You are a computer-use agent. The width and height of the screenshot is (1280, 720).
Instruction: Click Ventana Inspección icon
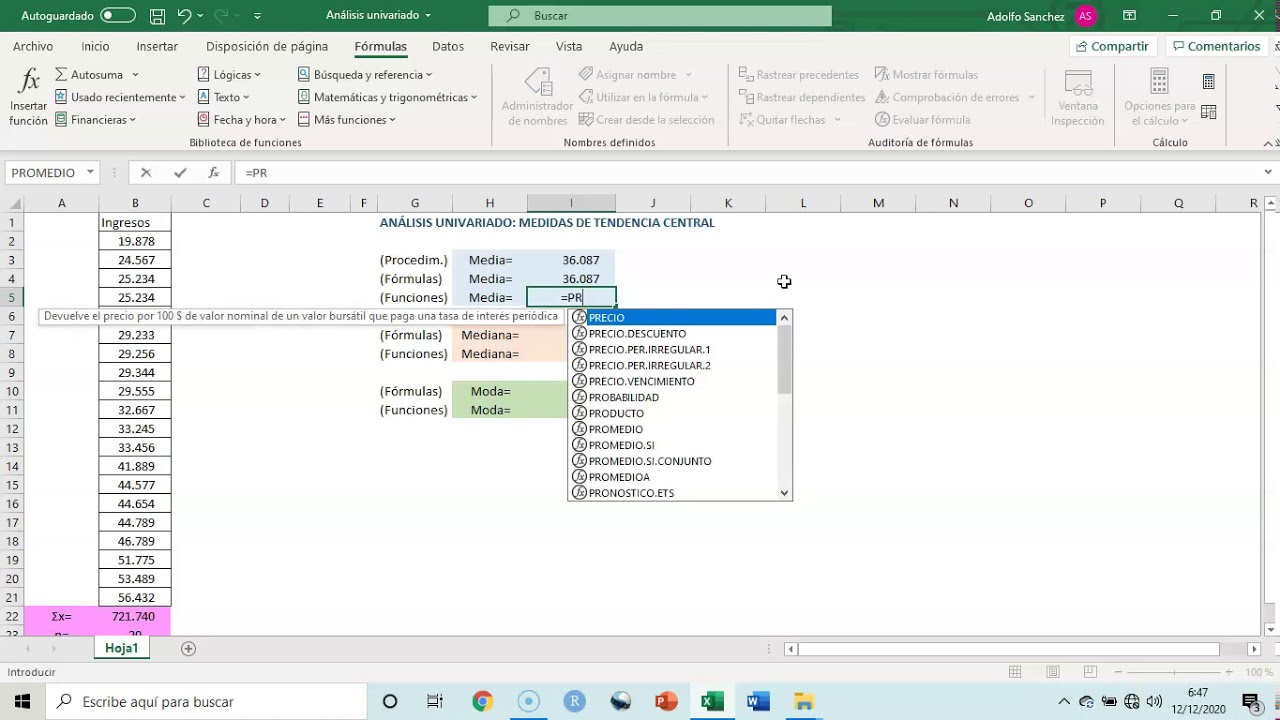[1078, 98]
